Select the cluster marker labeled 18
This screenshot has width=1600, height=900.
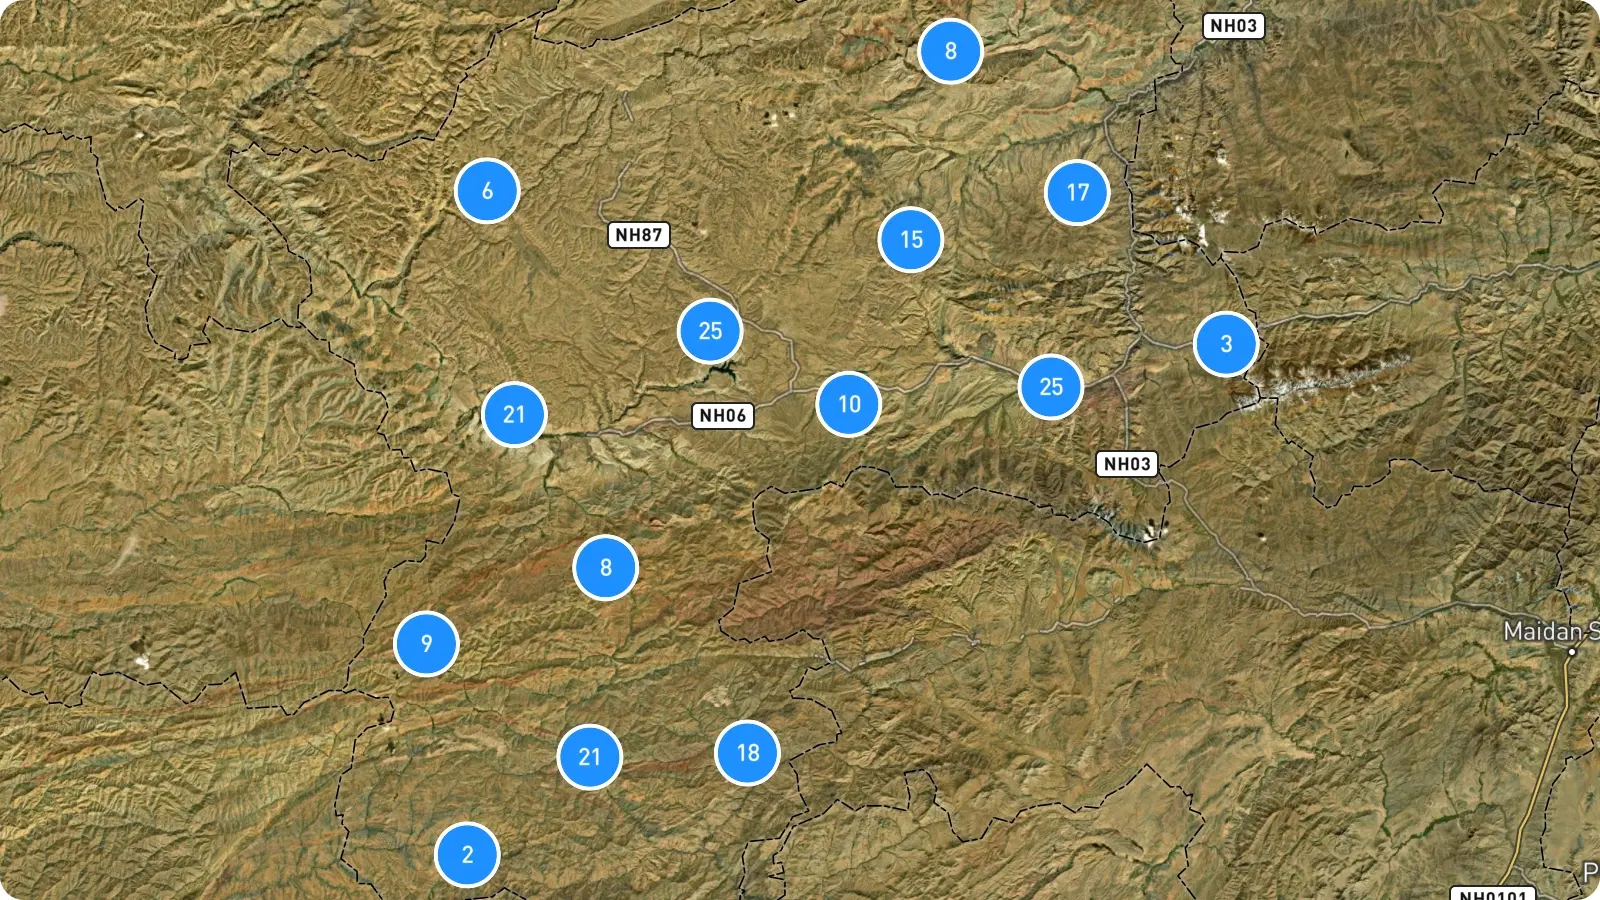click(748, 752)
